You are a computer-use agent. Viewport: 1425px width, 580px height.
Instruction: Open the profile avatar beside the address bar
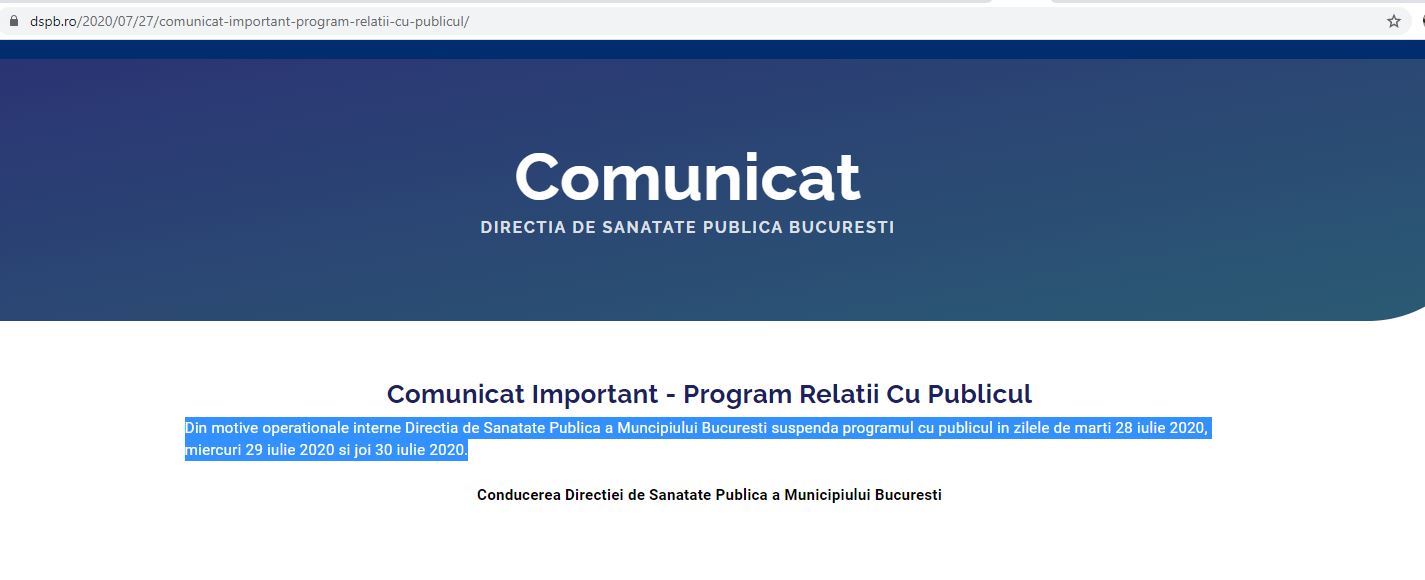click(x=1421, y=21)
